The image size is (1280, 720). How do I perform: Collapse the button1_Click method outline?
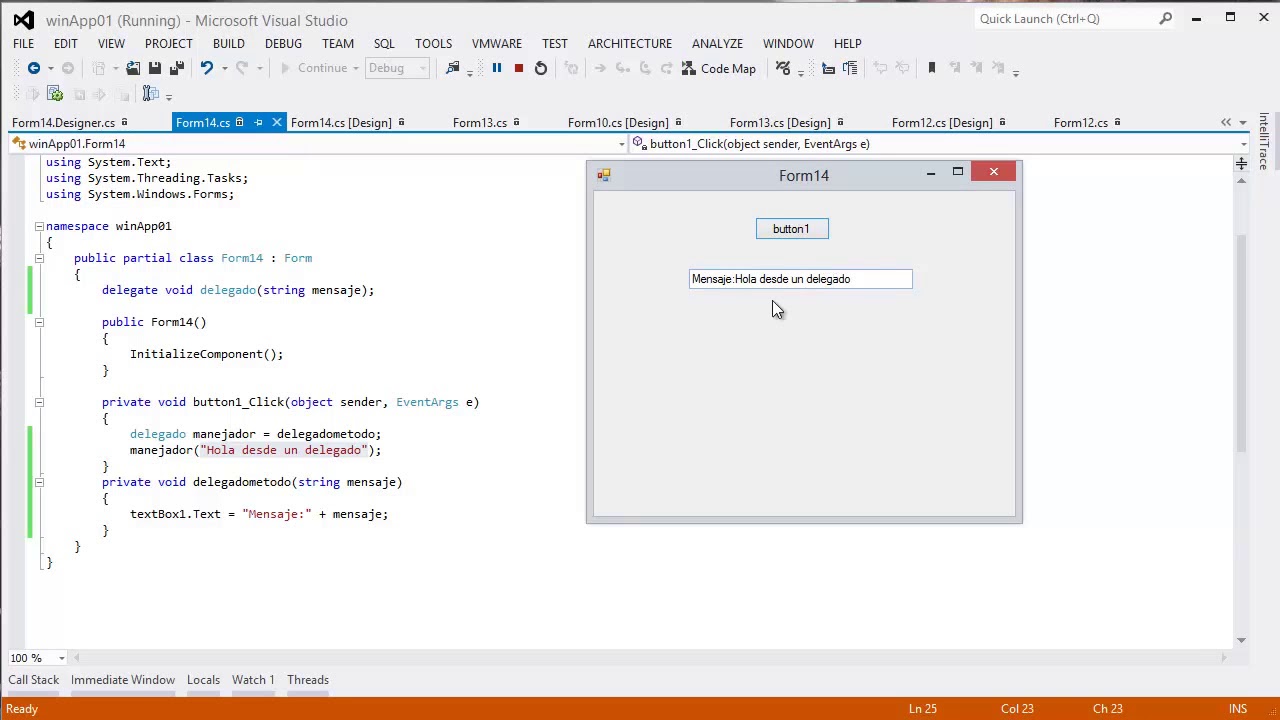[x=39, y=402]
